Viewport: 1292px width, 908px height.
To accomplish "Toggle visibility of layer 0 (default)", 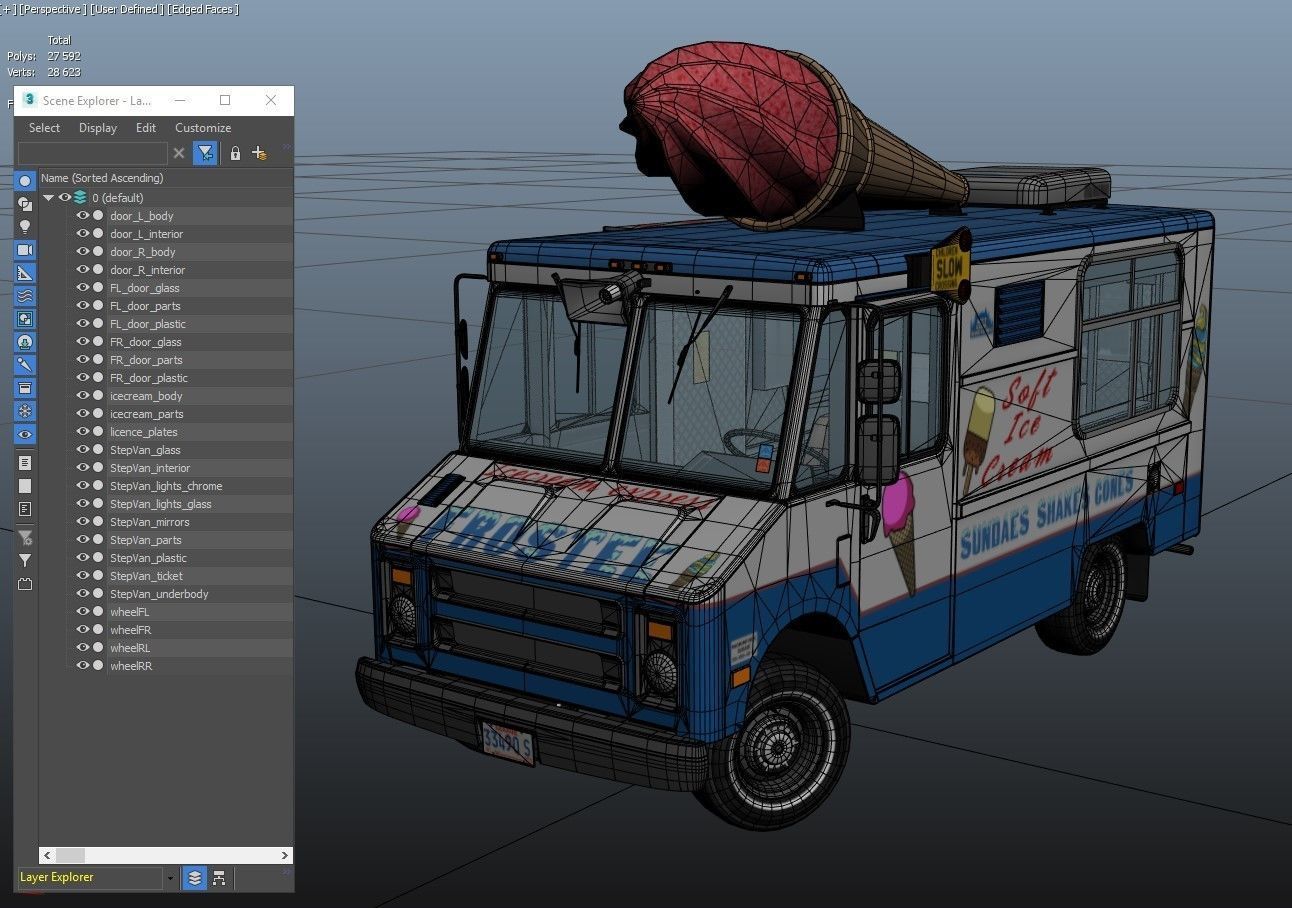I will 65,198.
